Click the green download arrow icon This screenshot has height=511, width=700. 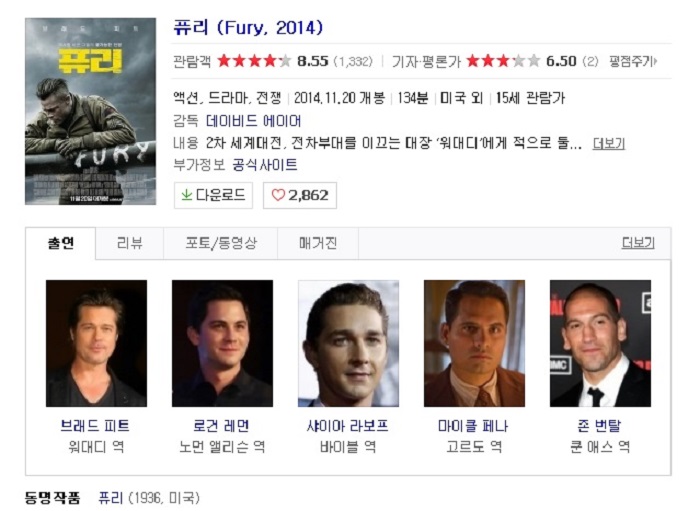[187, 195]
